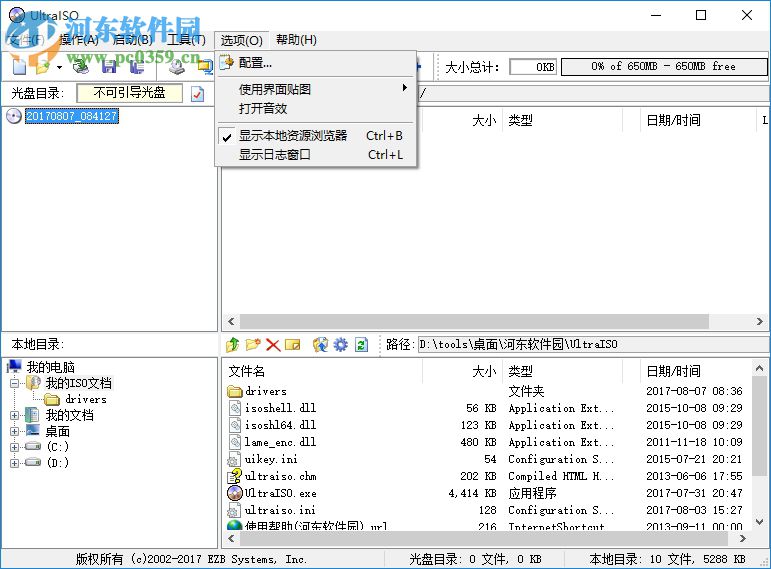Click the ultraiso.ini file icon
Viewport: 771px width, 569px height.
[x=234, y=510]
